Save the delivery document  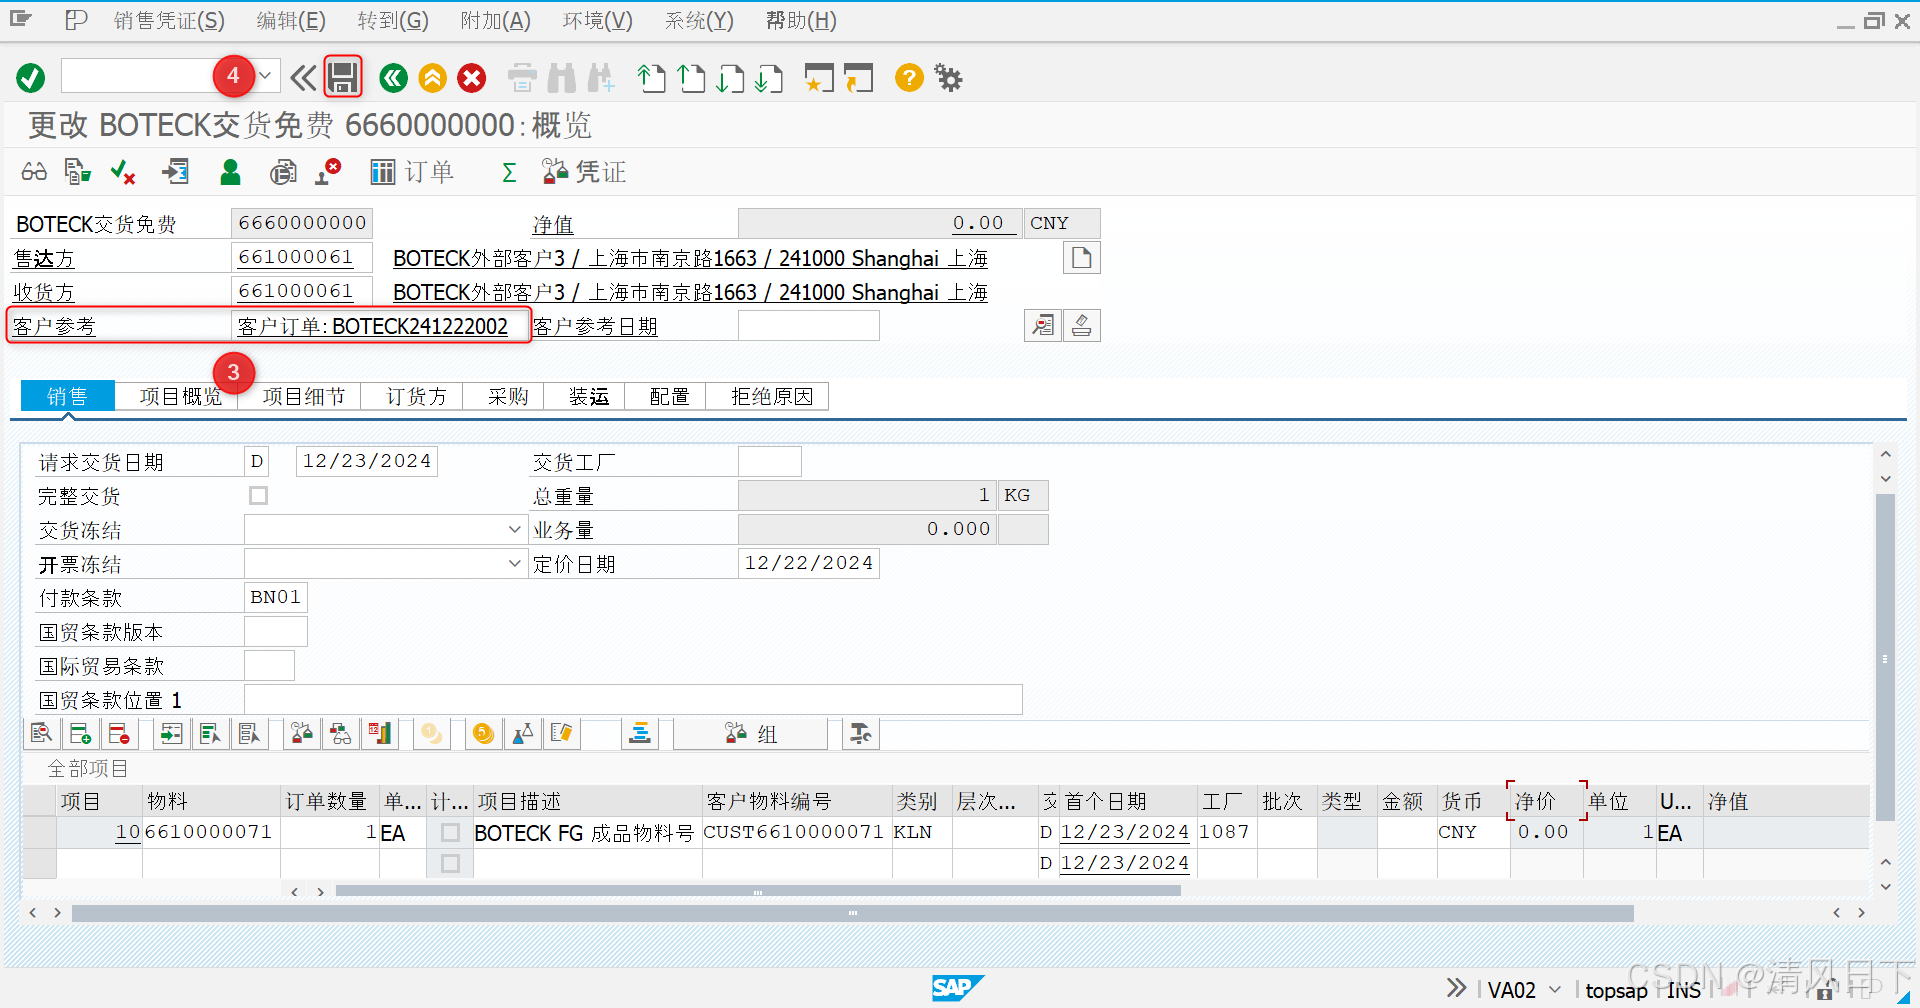343,77
